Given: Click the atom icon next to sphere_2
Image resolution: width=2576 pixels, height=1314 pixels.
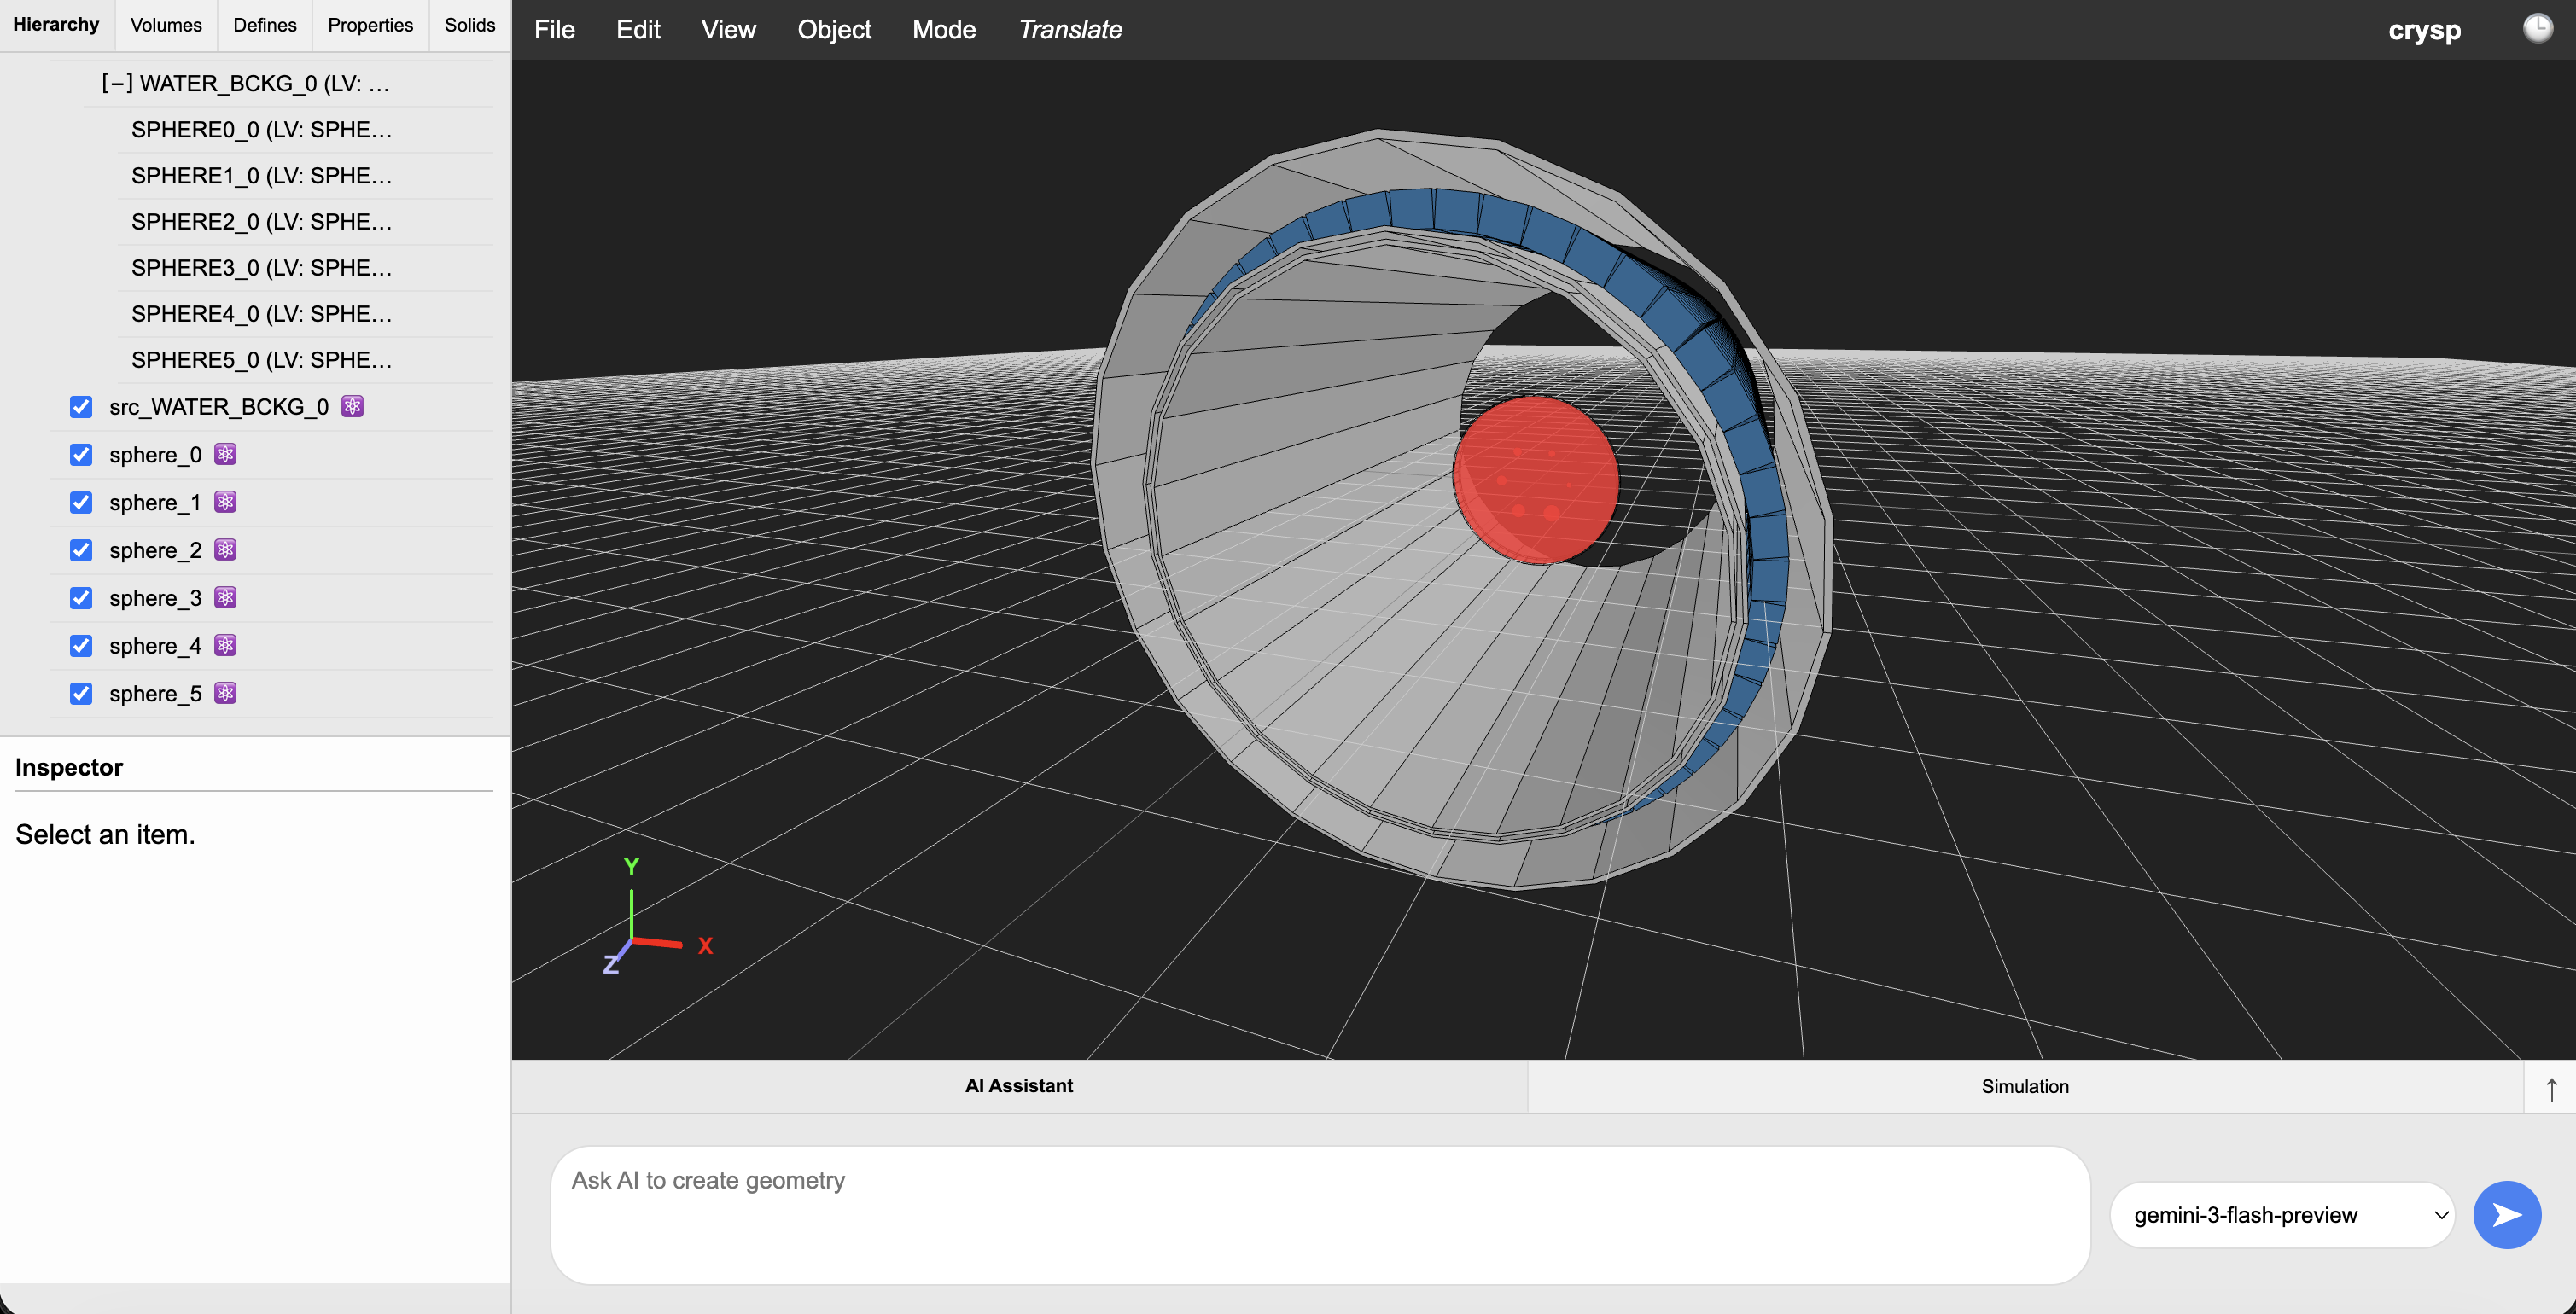Looking at the screenshot, I should click(x=225, y=549).
